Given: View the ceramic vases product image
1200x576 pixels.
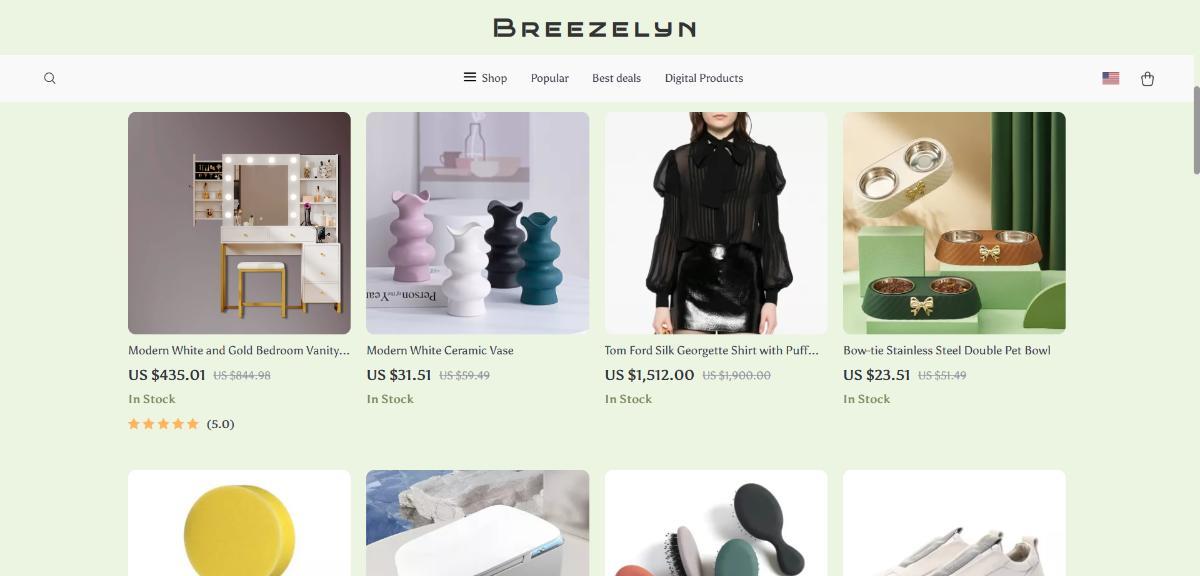Looking at the screenshot, I should [477, 223].
